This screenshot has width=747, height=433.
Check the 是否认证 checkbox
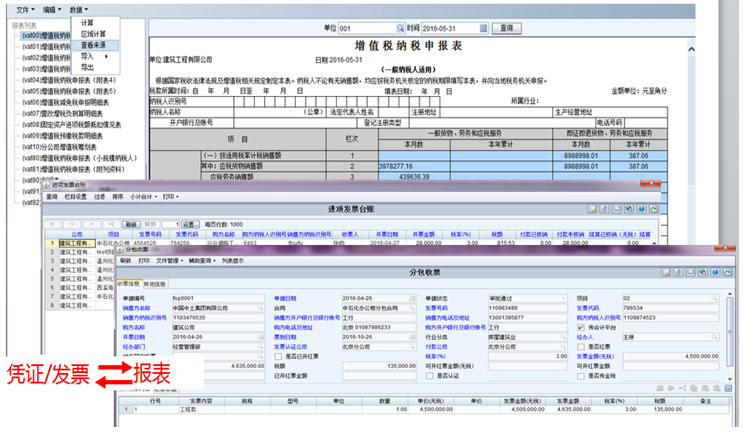[x=429, y=376]
